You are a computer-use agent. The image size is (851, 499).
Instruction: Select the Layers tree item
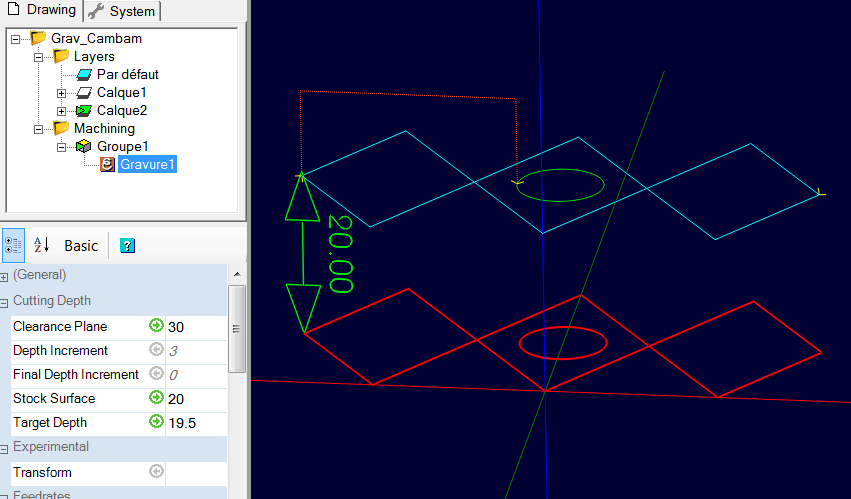pos(94,56)
